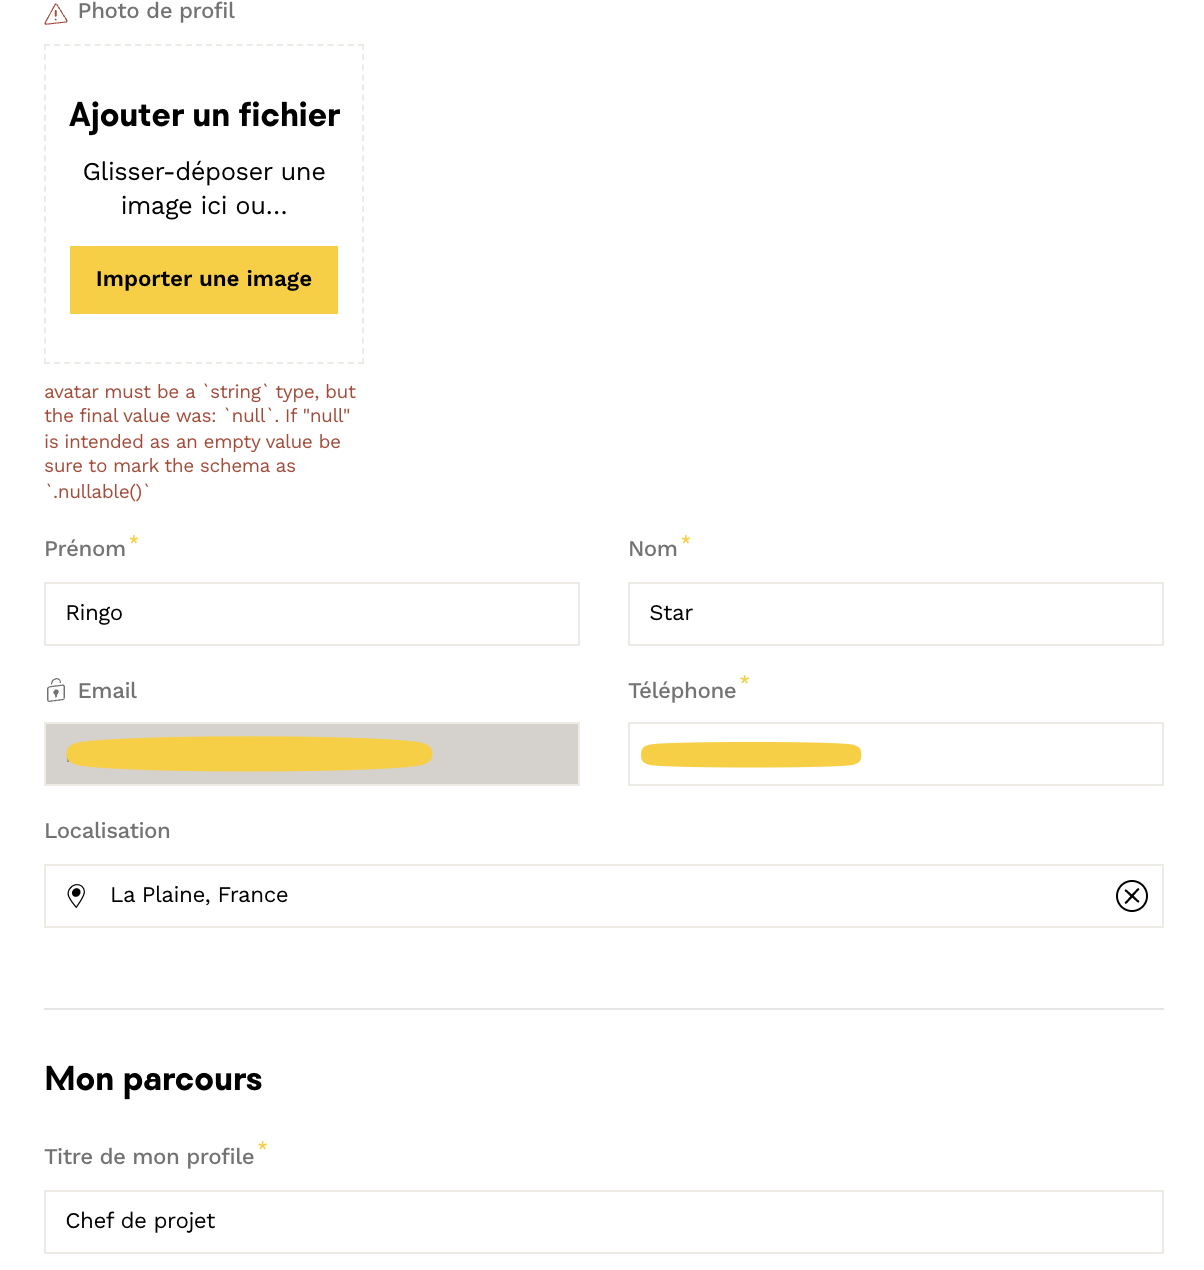The width and height of the screenshot is (1204, 1270).
Task: Click the red avatar error message
Action: (x=200, y=441)
